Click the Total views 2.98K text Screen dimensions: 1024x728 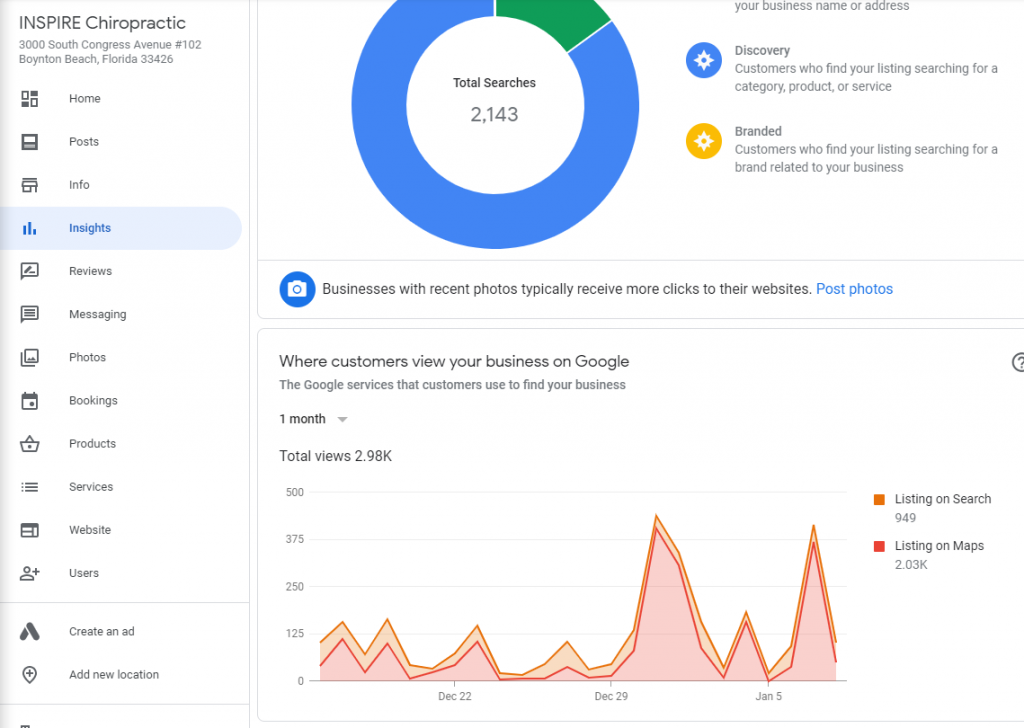coord(336,456)
